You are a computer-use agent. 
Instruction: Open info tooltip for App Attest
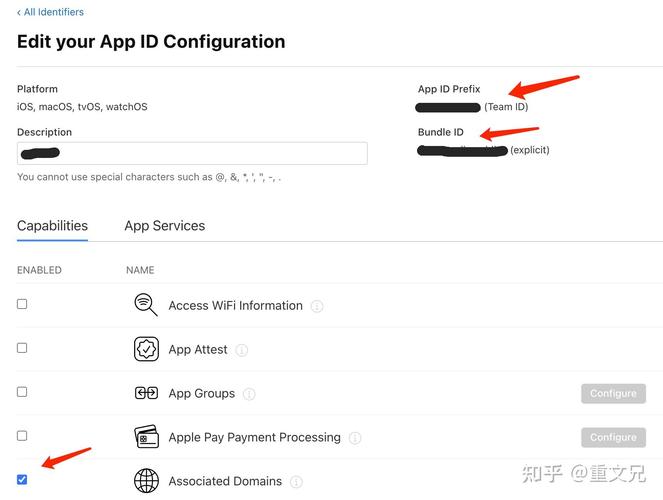[x=241, y=350]
